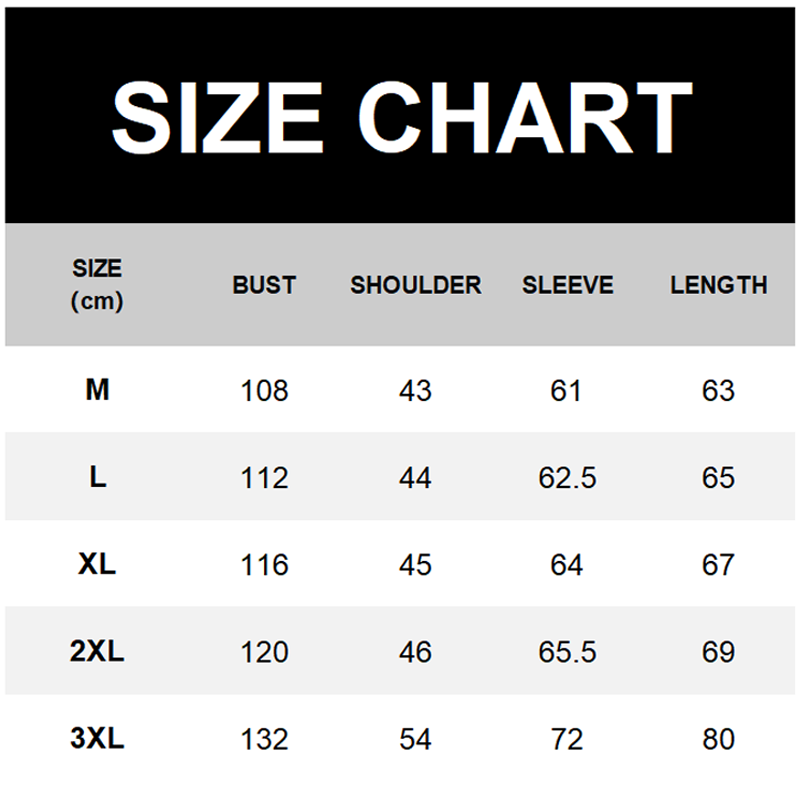800x800 pixels.
Task: Click shoulder value 44 in the L row
Action: (x=415, y=478)
